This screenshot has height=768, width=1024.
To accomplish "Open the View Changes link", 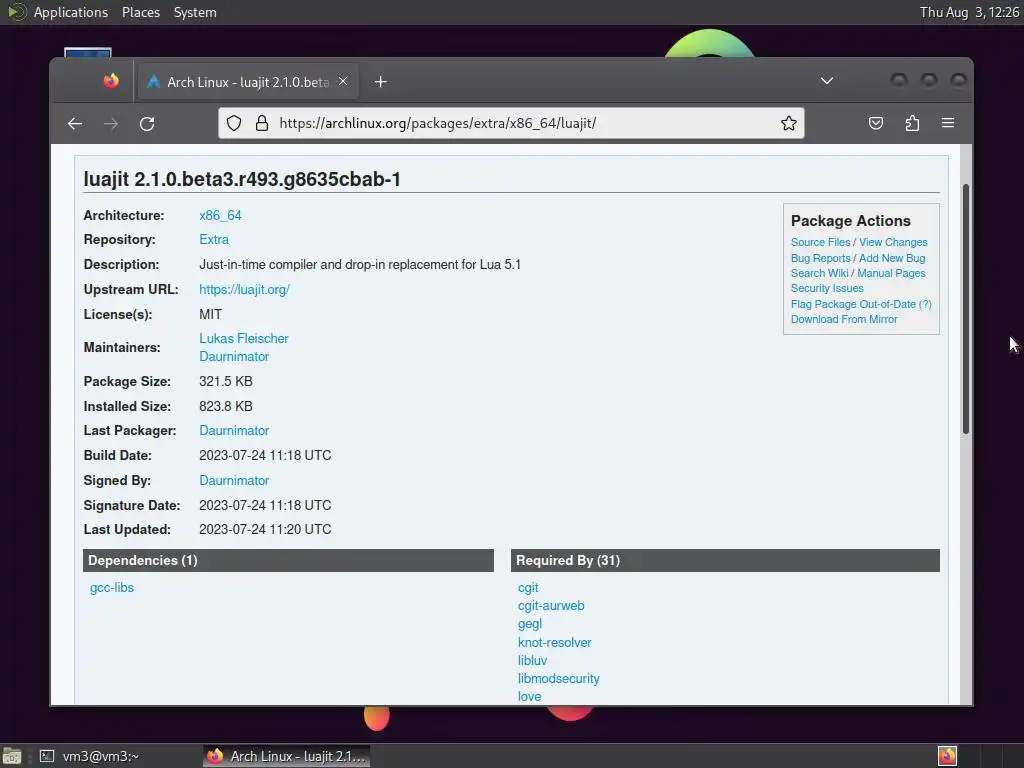I will pos(893,242).
